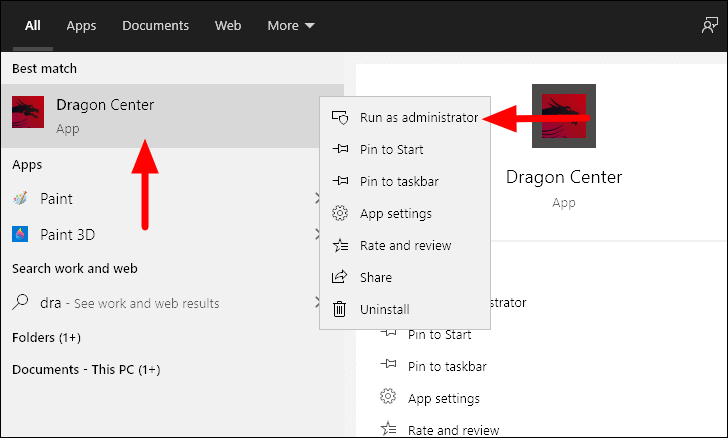Click the preview pane Pin to taskbar pin icon
Image resolution: width=728 pixels, height=438 pixels.
tap(389, 364)
